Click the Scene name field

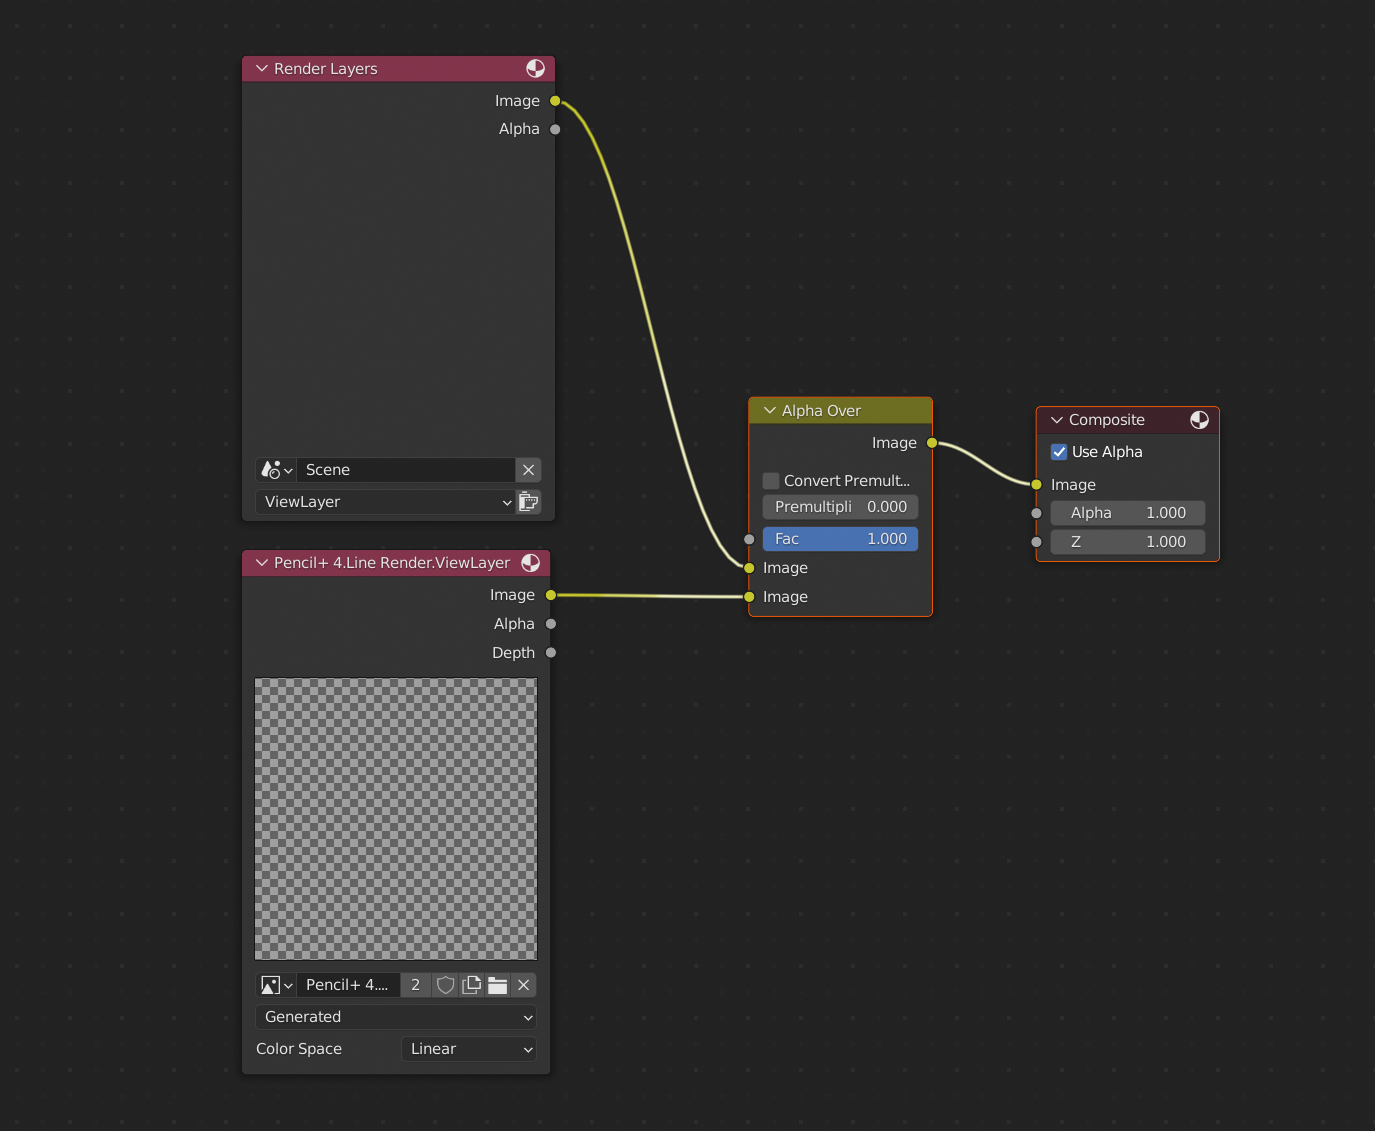[x=405, y=470]
